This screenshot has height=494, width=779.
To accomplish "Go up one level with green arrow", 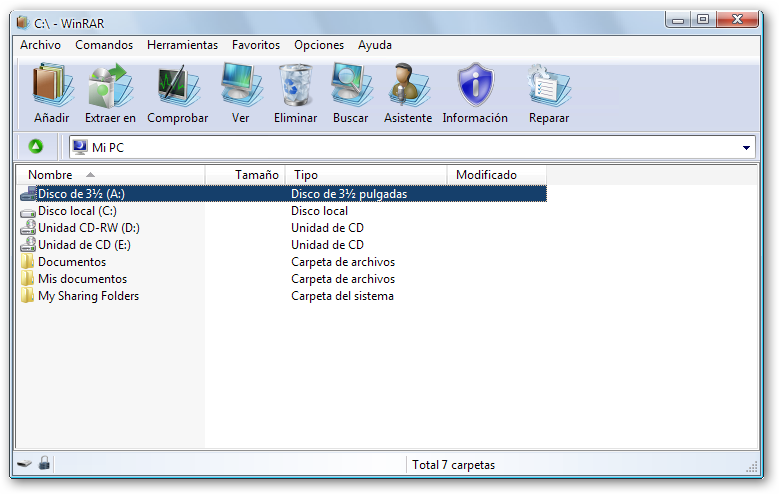I will pyautogui.click(x=36, y=147).
